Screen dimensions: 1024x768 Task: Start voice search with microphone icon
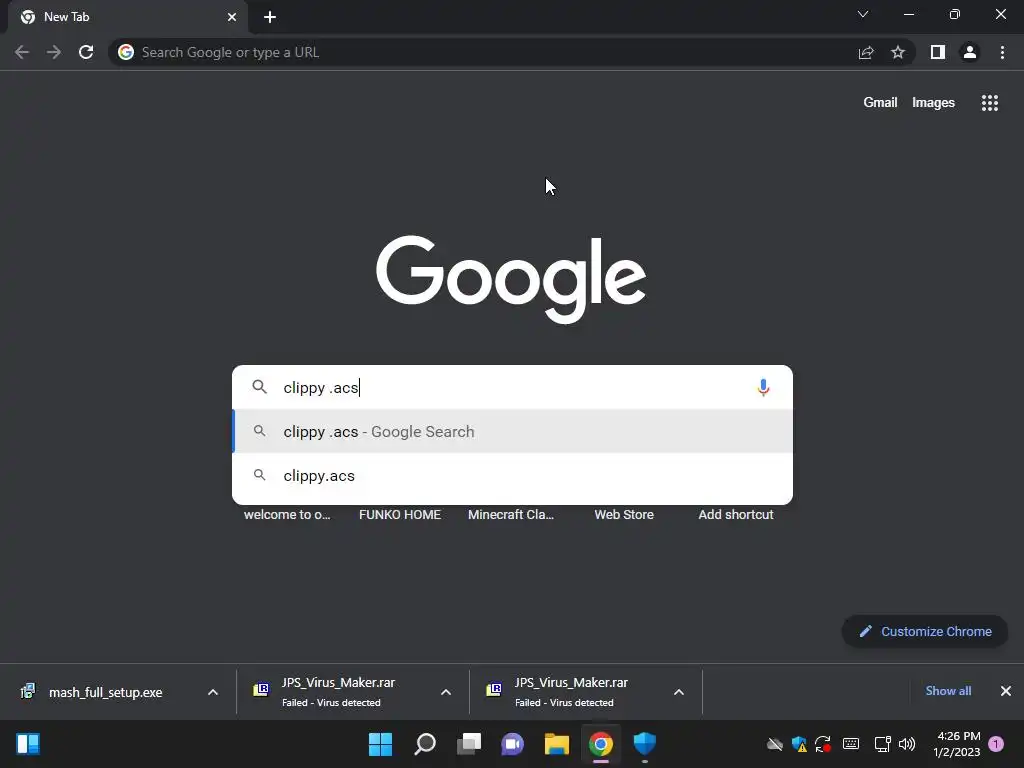coord(763,387)
